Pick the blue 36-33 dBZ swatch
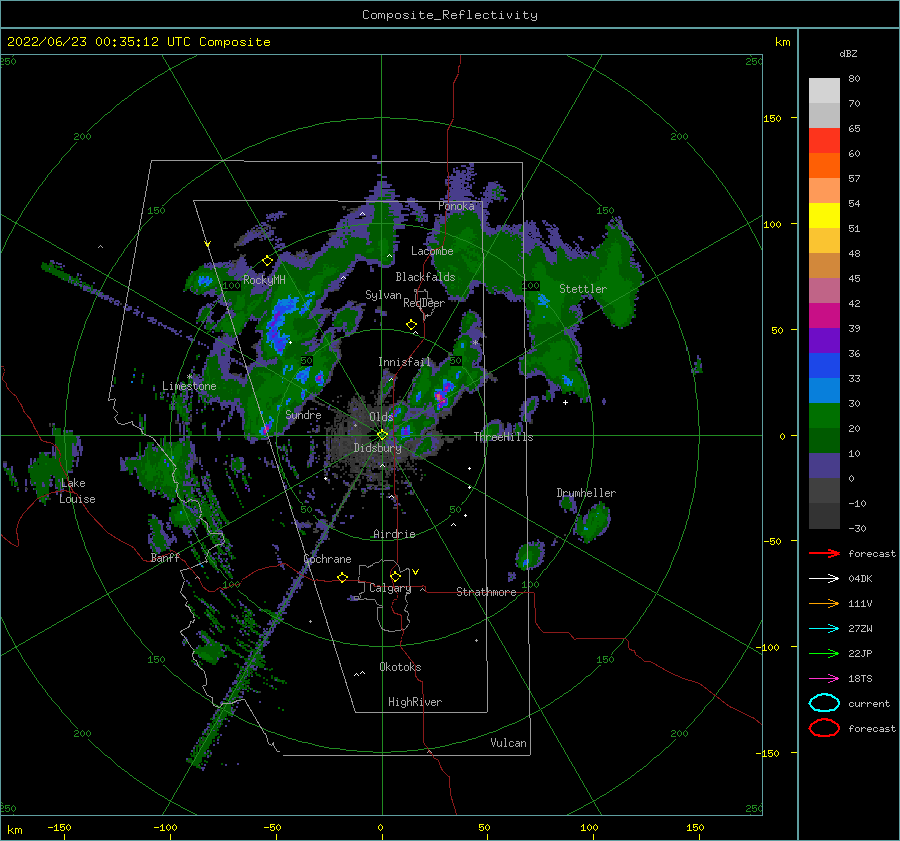The image size is (900, 841). (824, 366)
